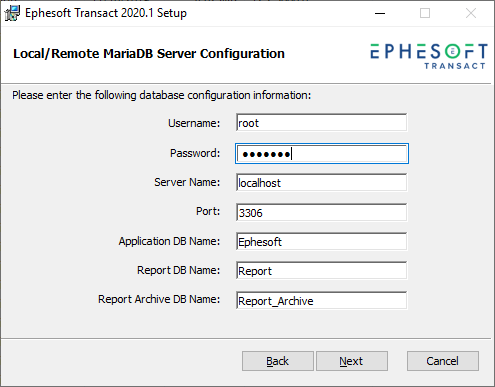
Task: Focus the Report Archive DB Name field
Action: (x=322, y=301)
